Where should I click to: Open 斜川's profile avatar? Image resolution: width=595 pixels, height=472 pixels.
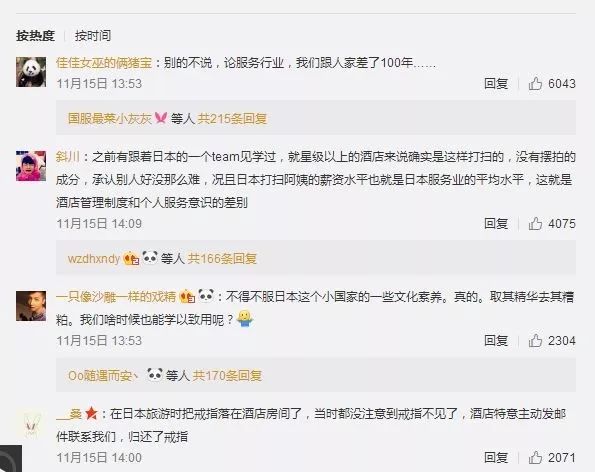(31, 166)
